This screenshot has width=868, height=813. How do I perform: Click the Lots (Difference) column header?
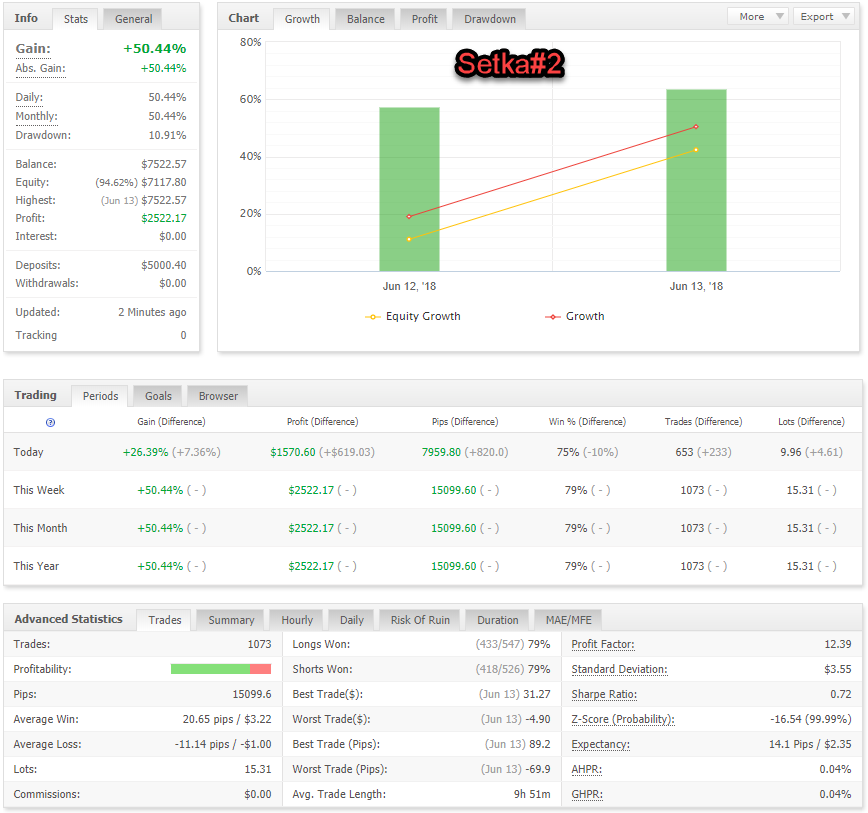811,422
